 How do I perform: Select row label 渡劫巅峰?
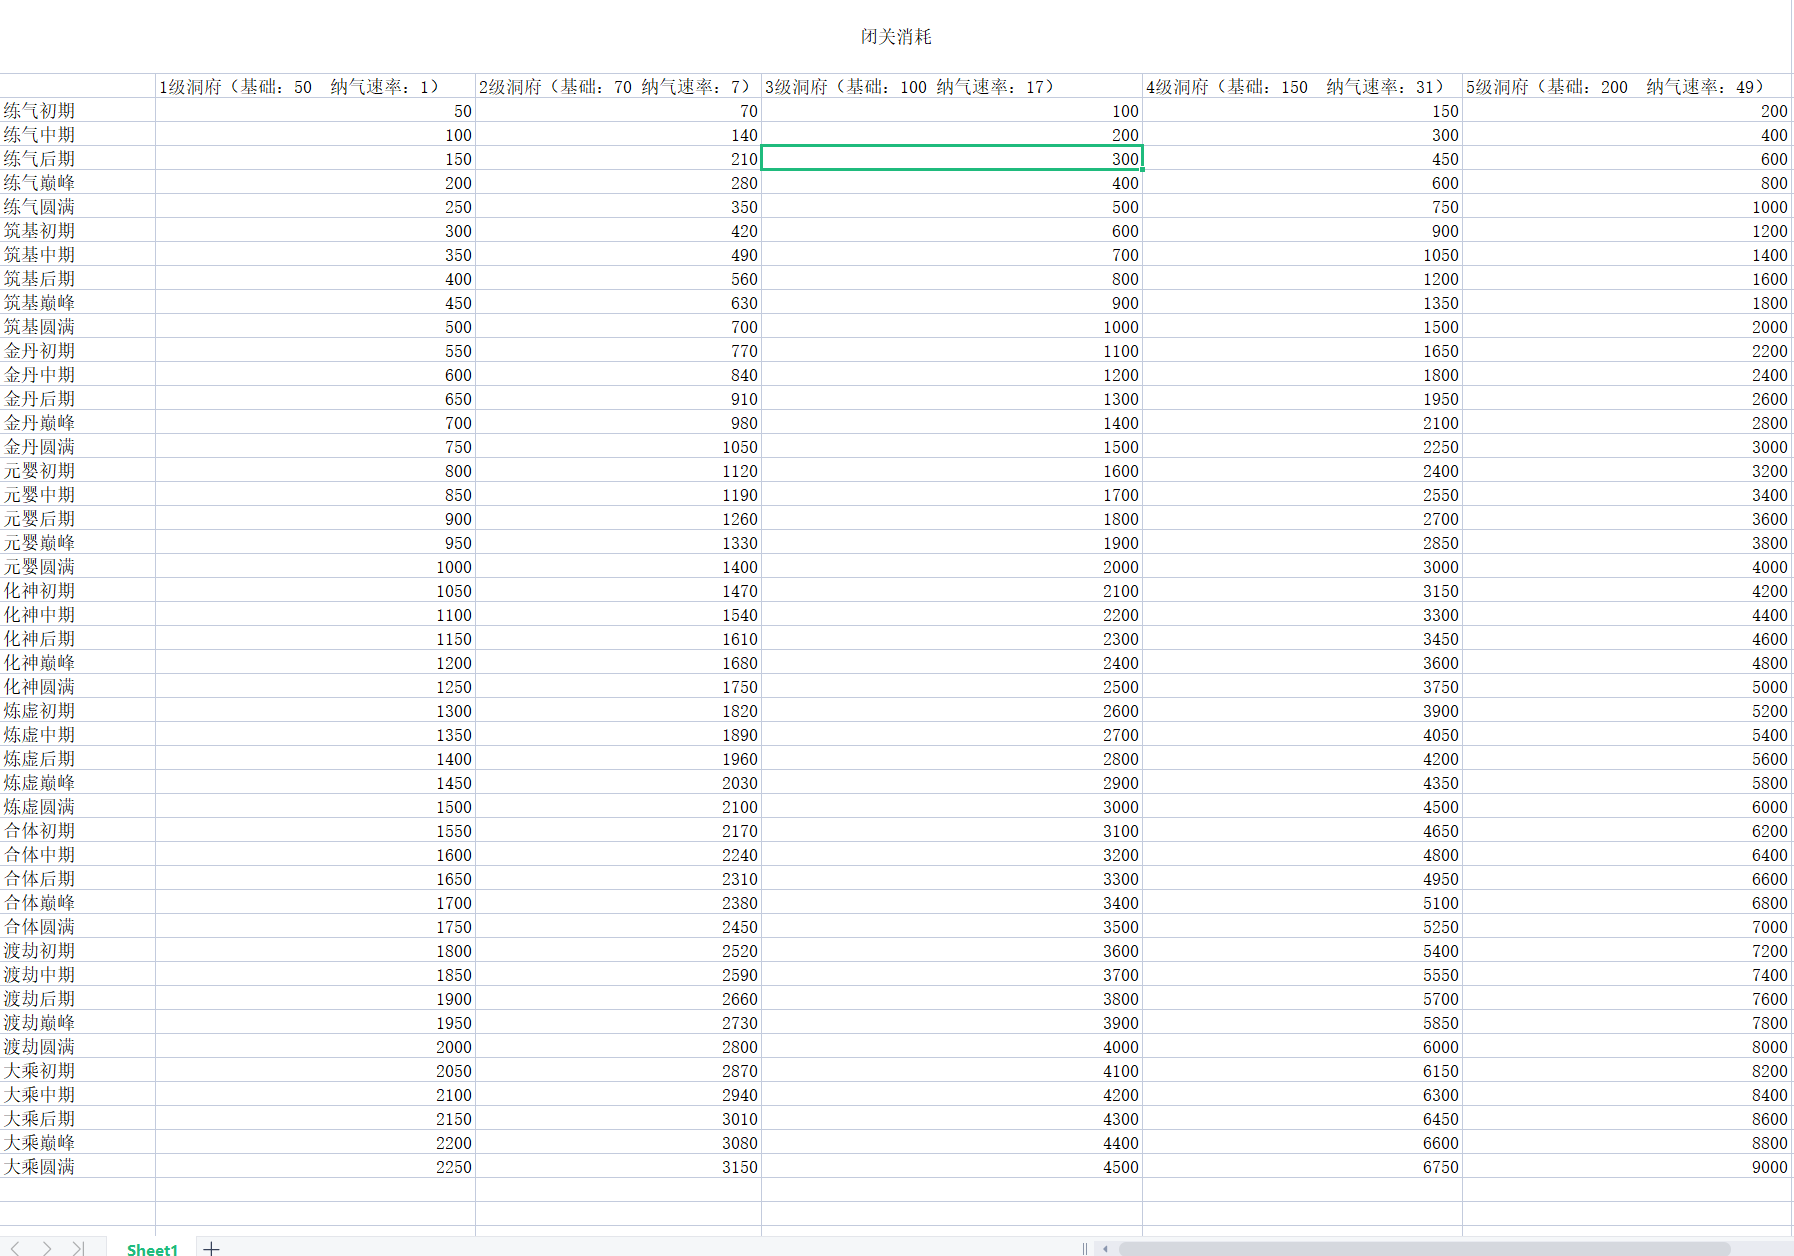pos(77,1022)
